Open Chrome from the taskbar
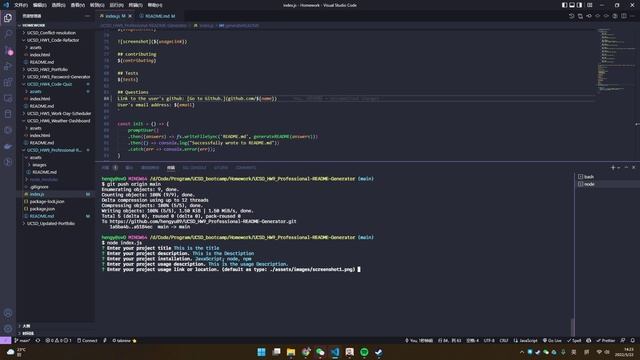 (306, 352)
